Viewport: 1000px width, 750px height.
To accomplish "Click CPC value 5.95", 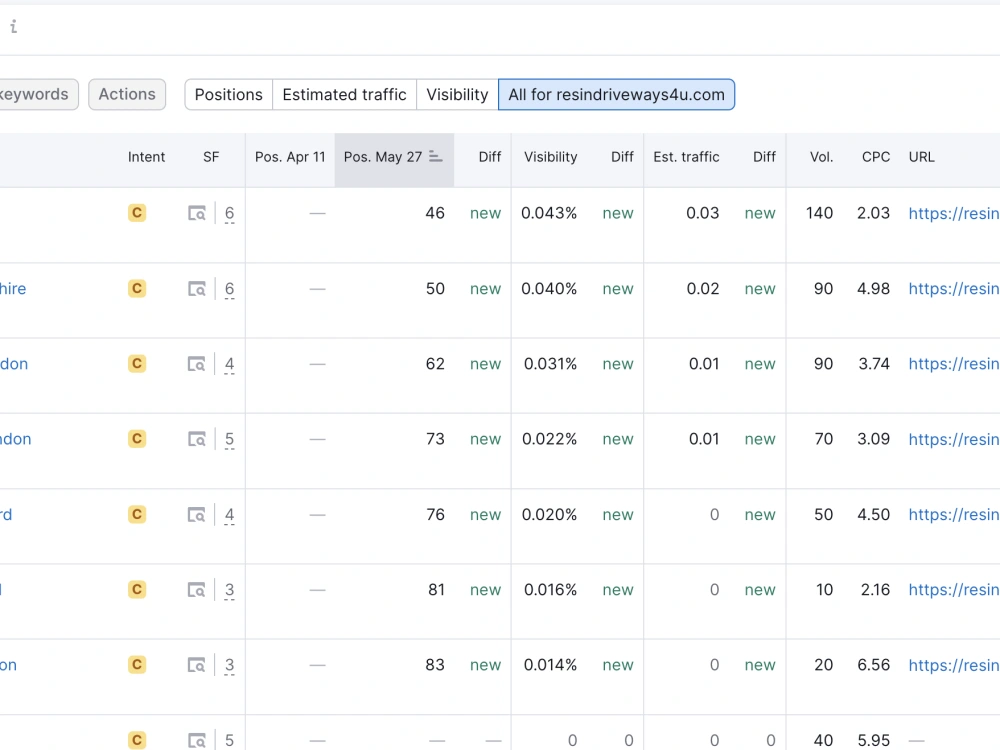I will [874, 740].
